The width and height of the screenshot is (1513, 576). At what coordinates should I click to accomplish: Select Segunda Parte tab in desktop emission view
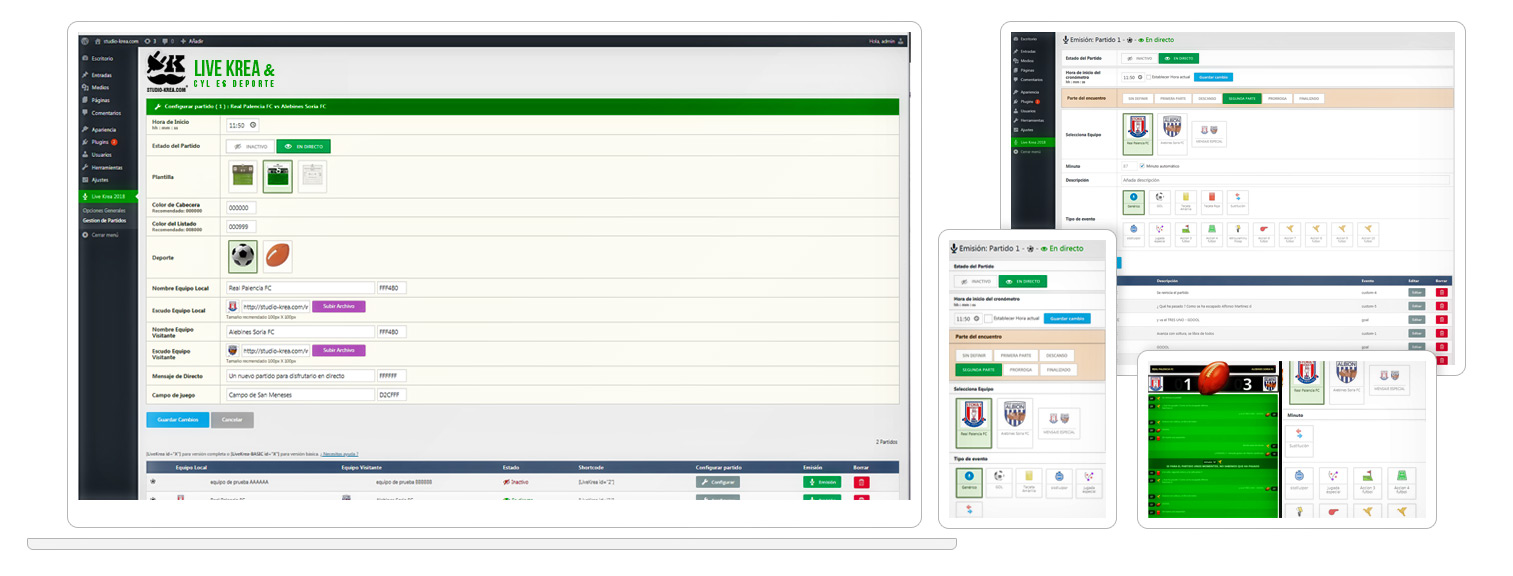1240,98
